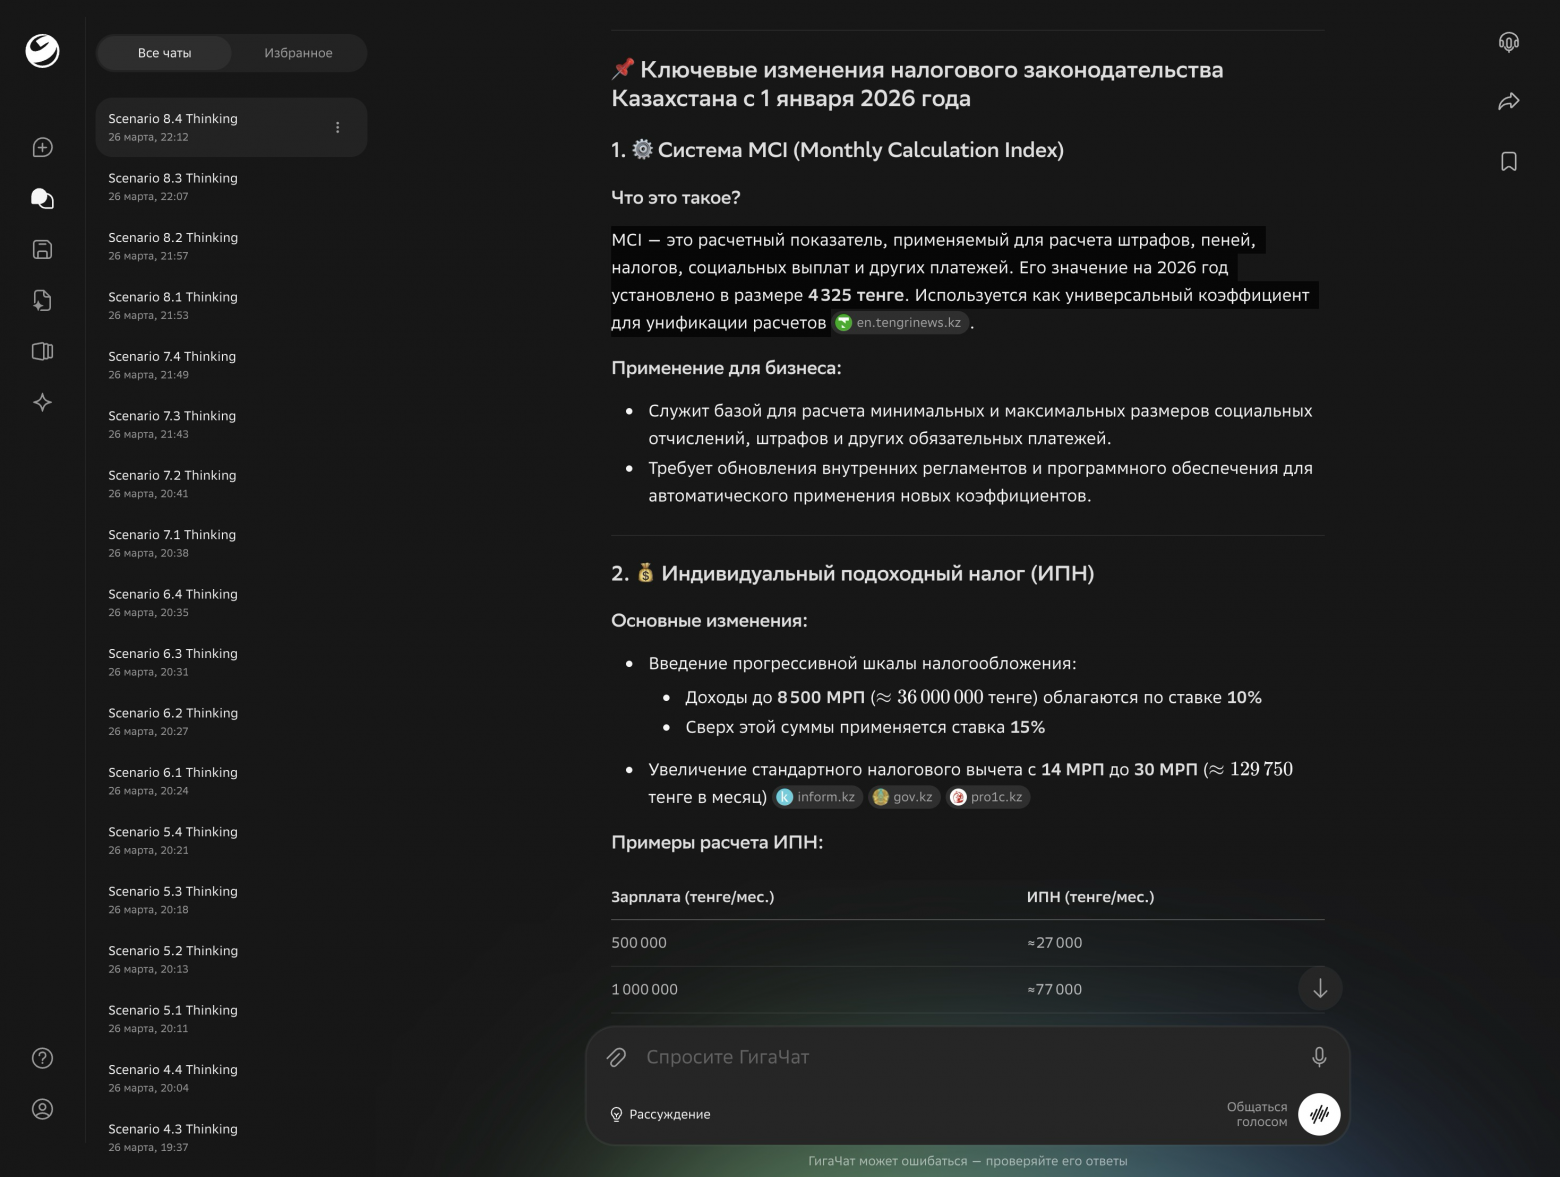The width and height of the screenshot is (1560, 1177).
Task: Enable the Рассуждение reasoning mode
Action: click(661, 1114)
